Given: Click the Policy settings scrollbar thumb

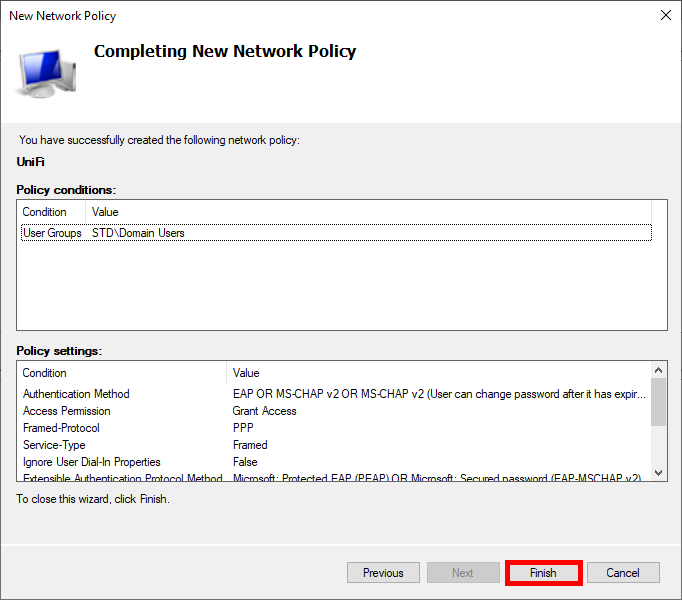Looking at the screenshot, I should (658, 402).
